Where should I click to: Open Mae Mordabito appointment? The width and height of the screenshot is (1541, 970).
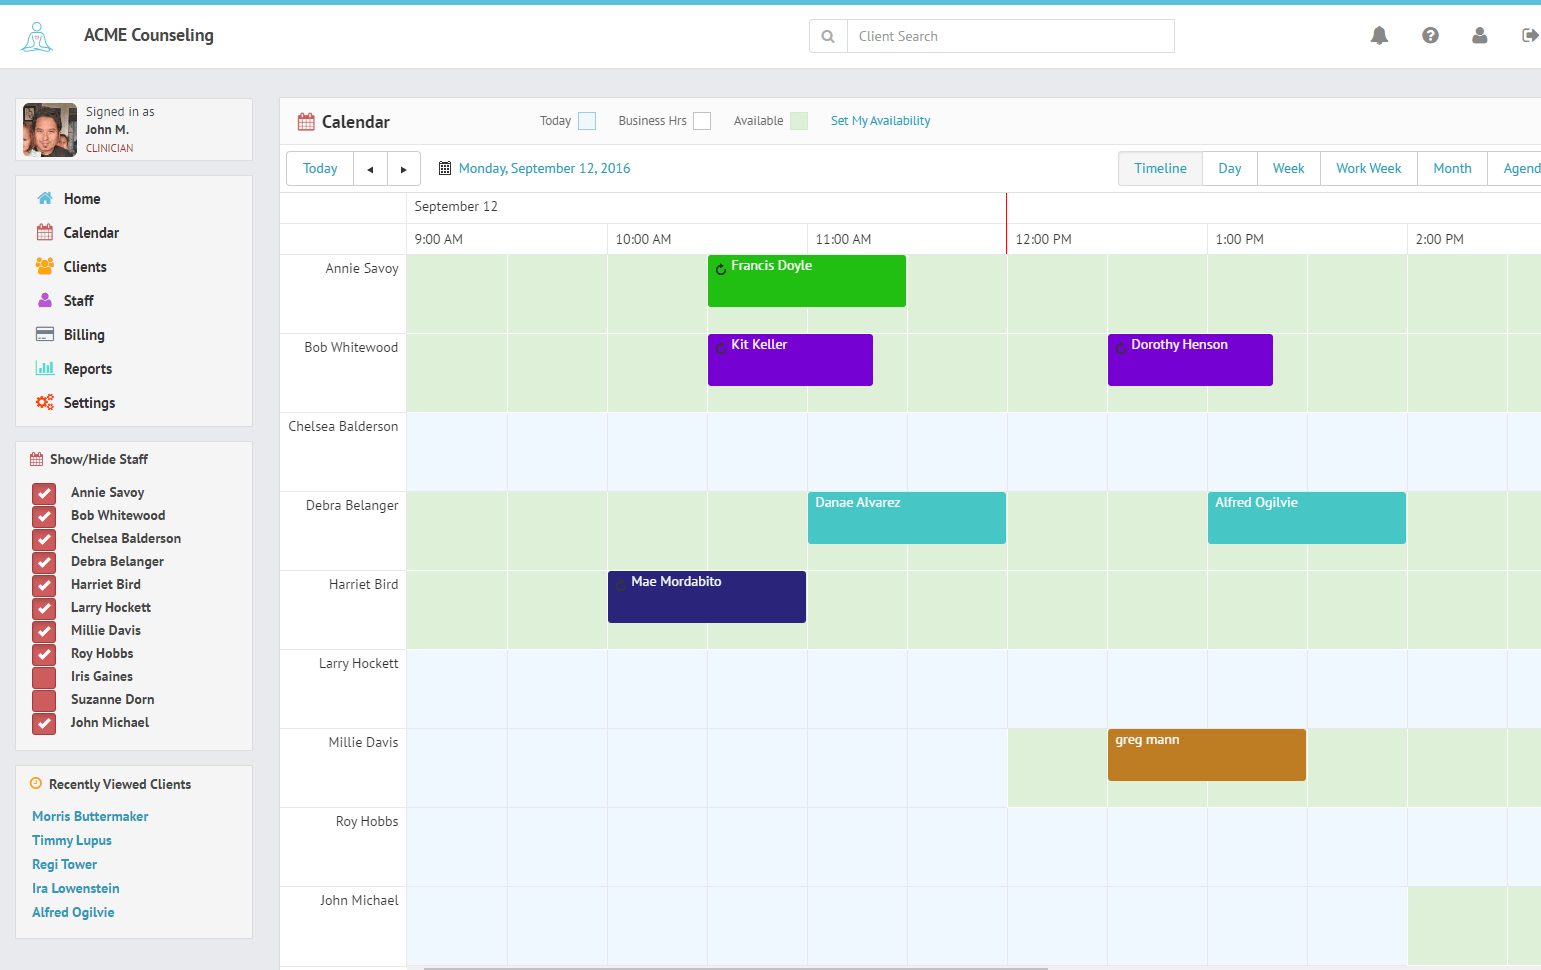point(707,597)
